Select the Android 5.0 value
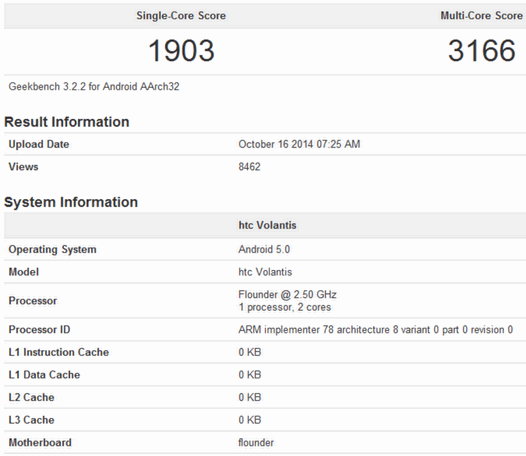The width and height of the screenshot is (526, 456). point(264,250)
